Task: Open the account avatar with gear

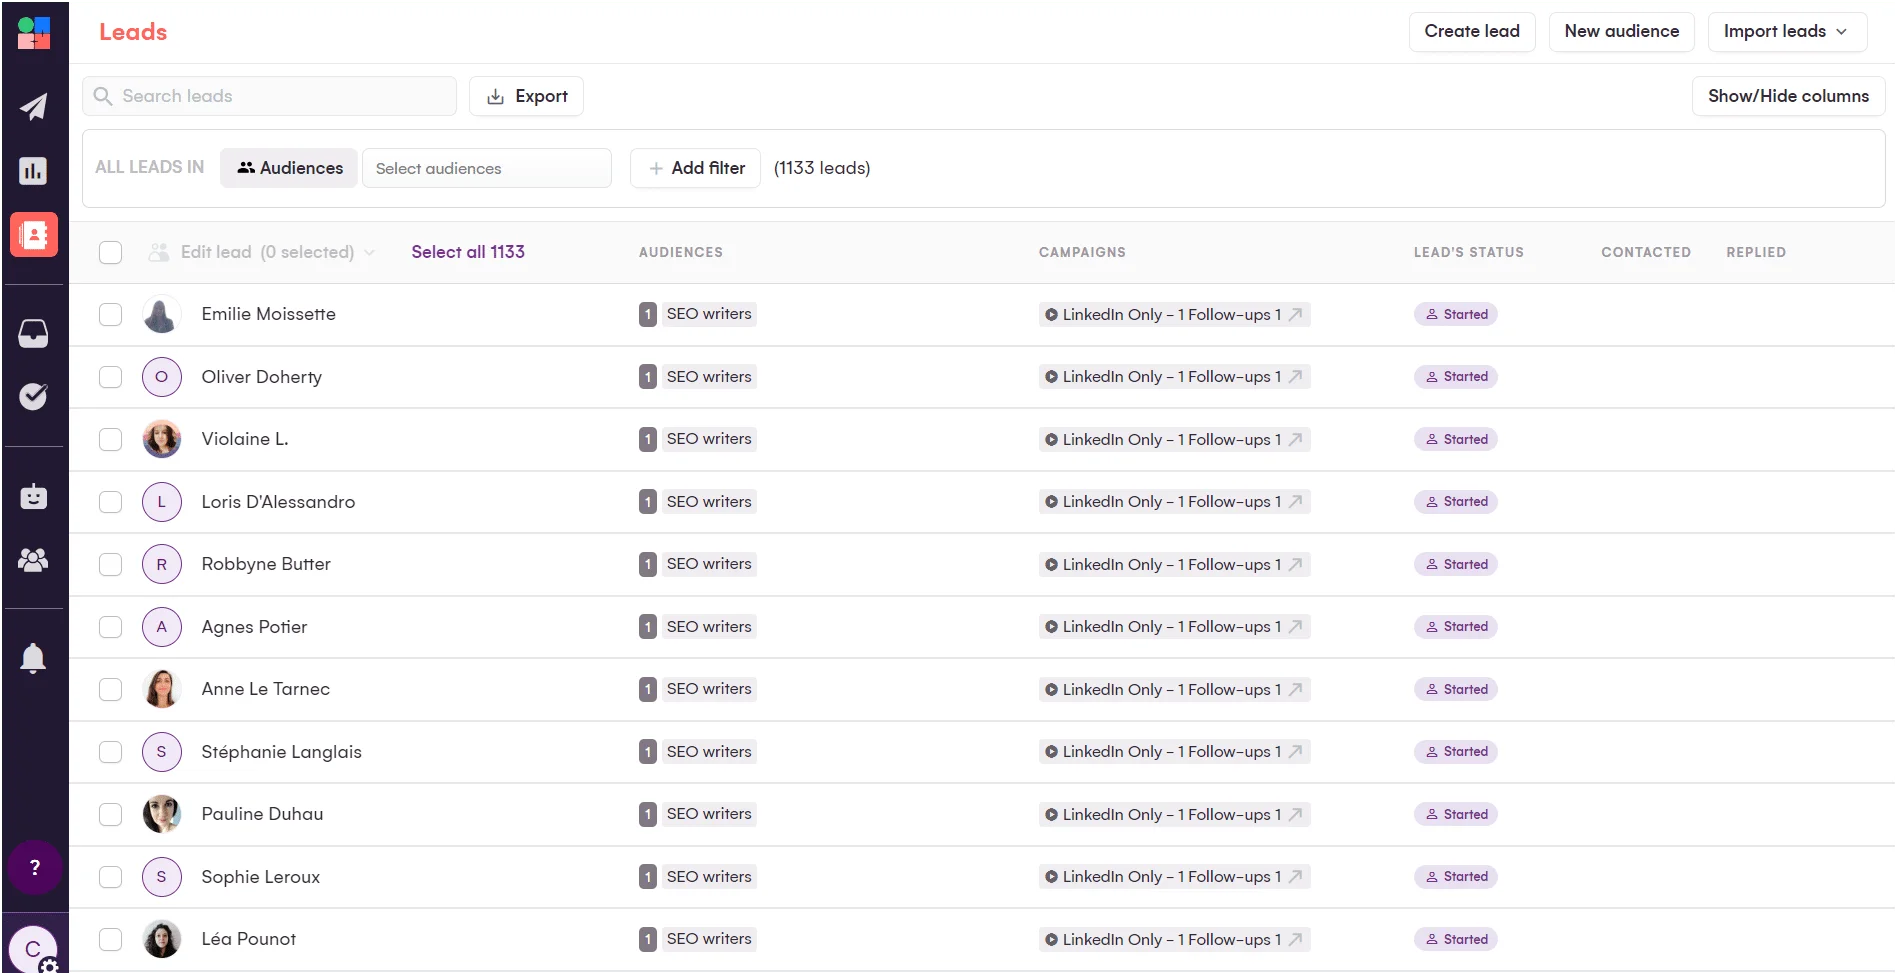Action: 34,949
